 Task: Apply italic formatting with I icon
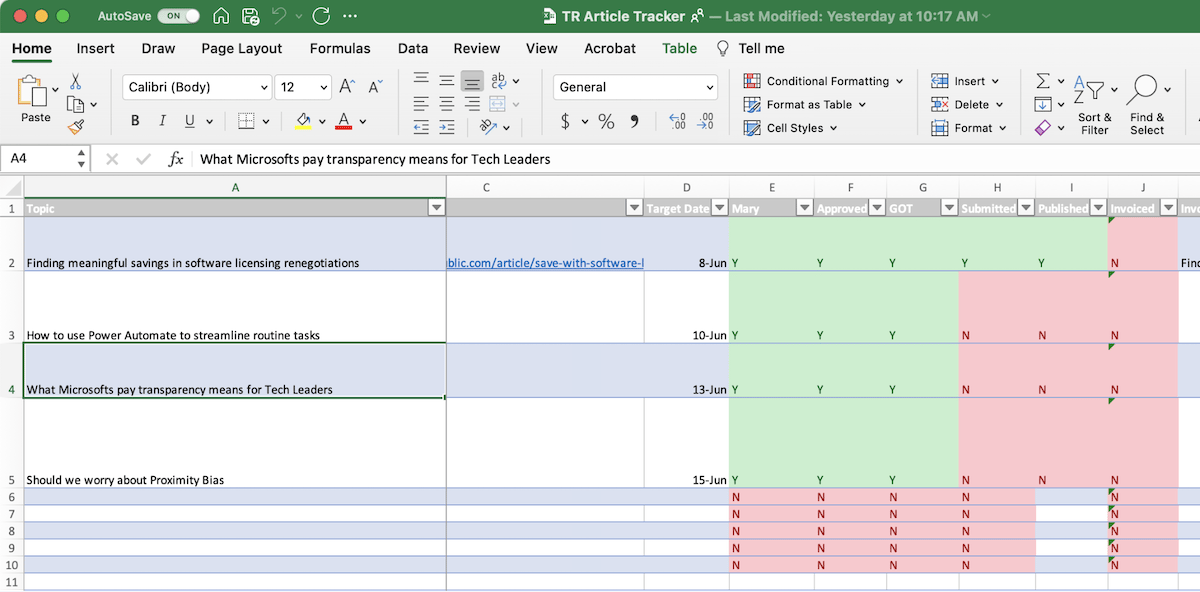click(162, 121)
